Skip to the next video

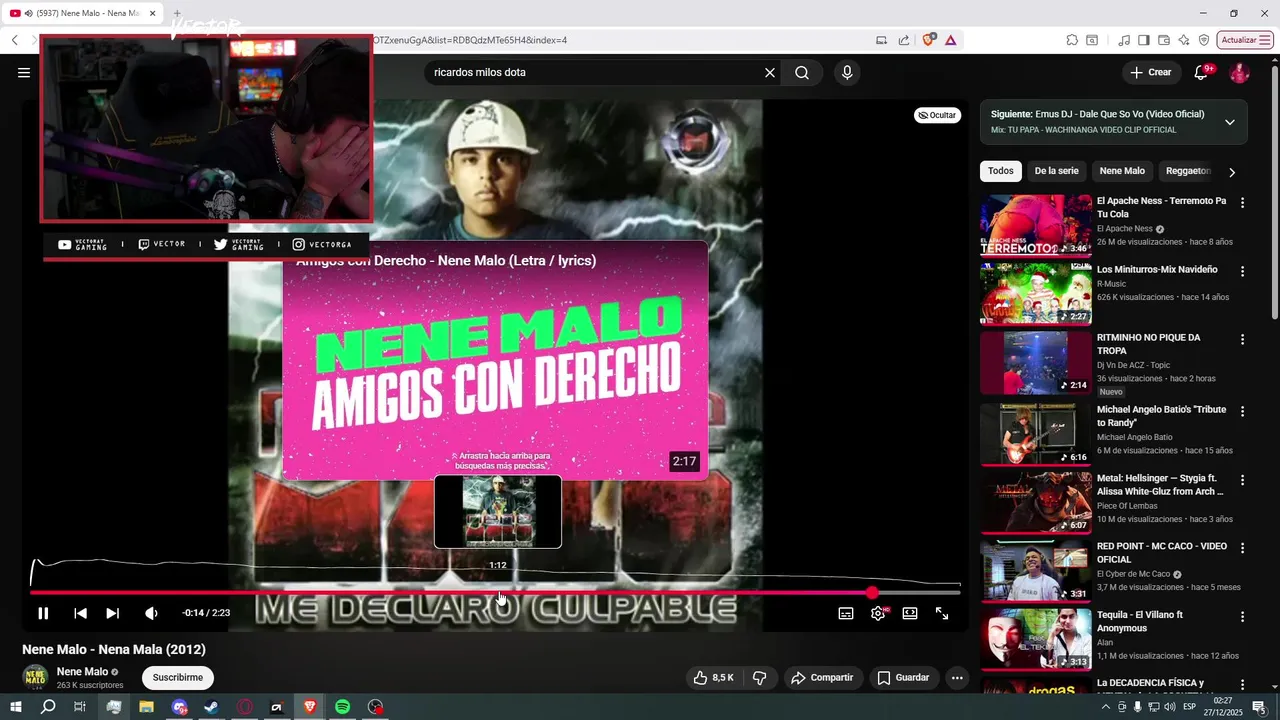click(112, 613)
